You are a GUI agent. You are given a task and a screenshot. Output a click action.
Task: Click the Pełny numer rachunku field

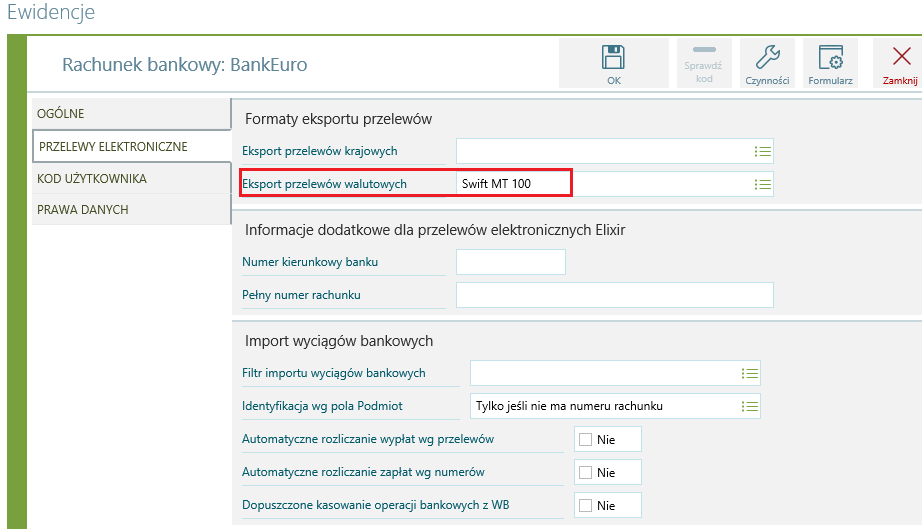[x=614, y=295]
